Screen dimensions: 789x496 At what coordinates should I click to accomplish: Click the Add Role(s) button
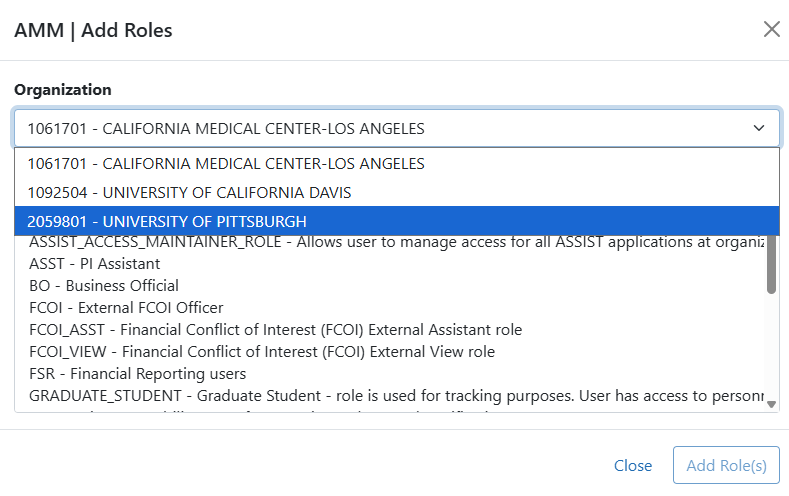726,465
